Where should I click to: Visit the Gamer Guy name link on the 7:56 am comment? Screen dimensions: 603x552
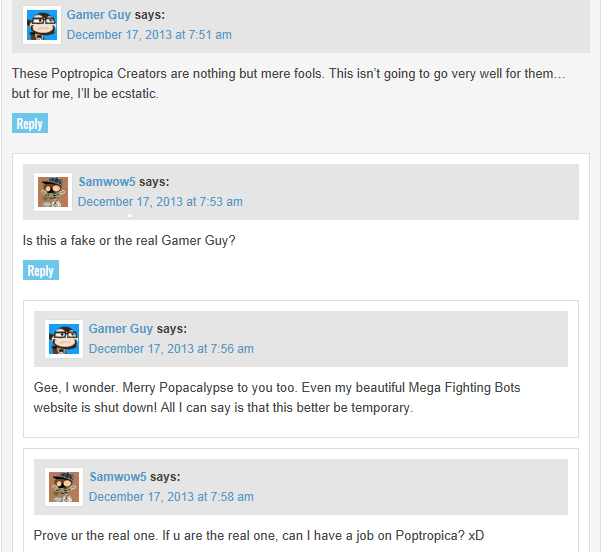click(x=121, y=329)
